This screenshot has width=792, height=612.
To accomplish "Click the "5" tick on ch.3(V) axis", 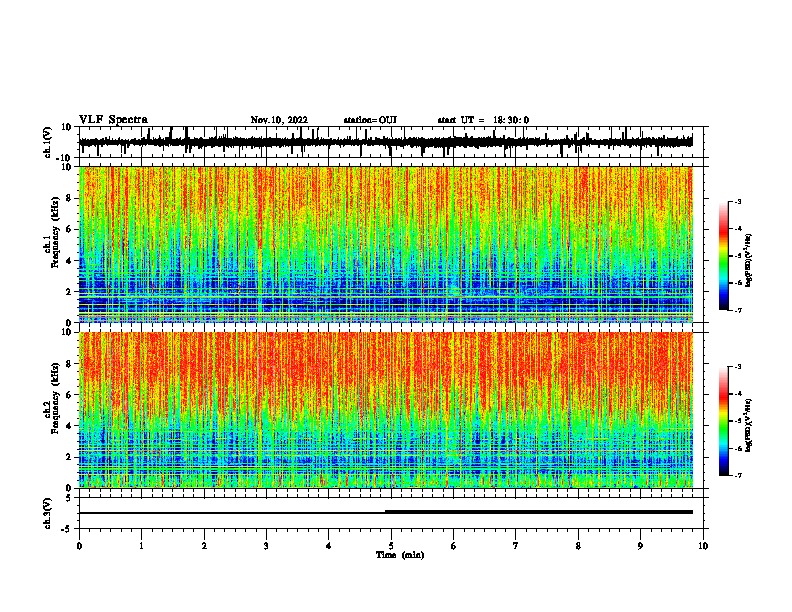I will 69,497.
